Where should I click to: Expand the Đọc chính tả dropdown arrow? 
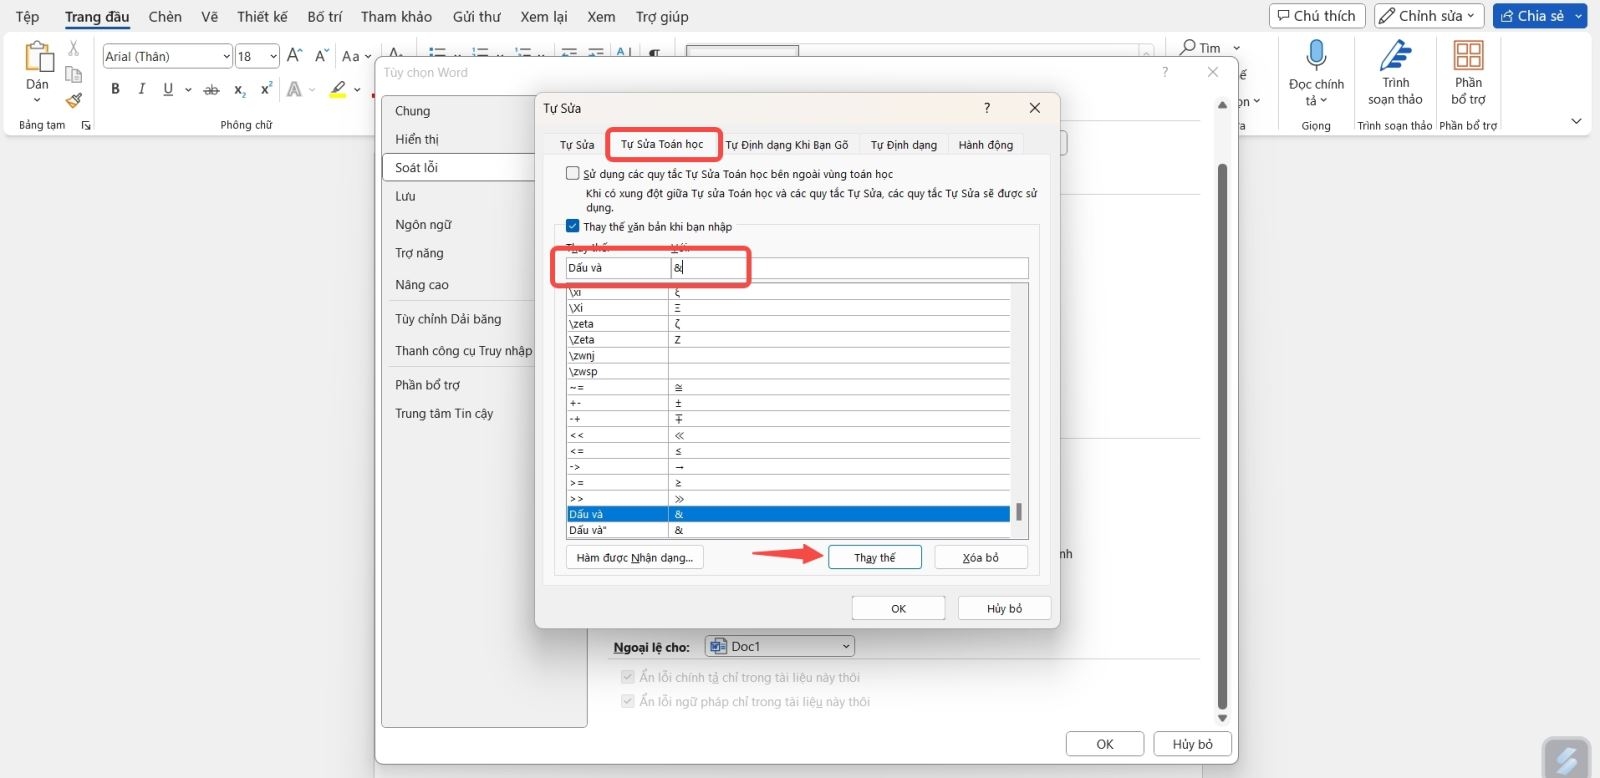(1323, 101)
